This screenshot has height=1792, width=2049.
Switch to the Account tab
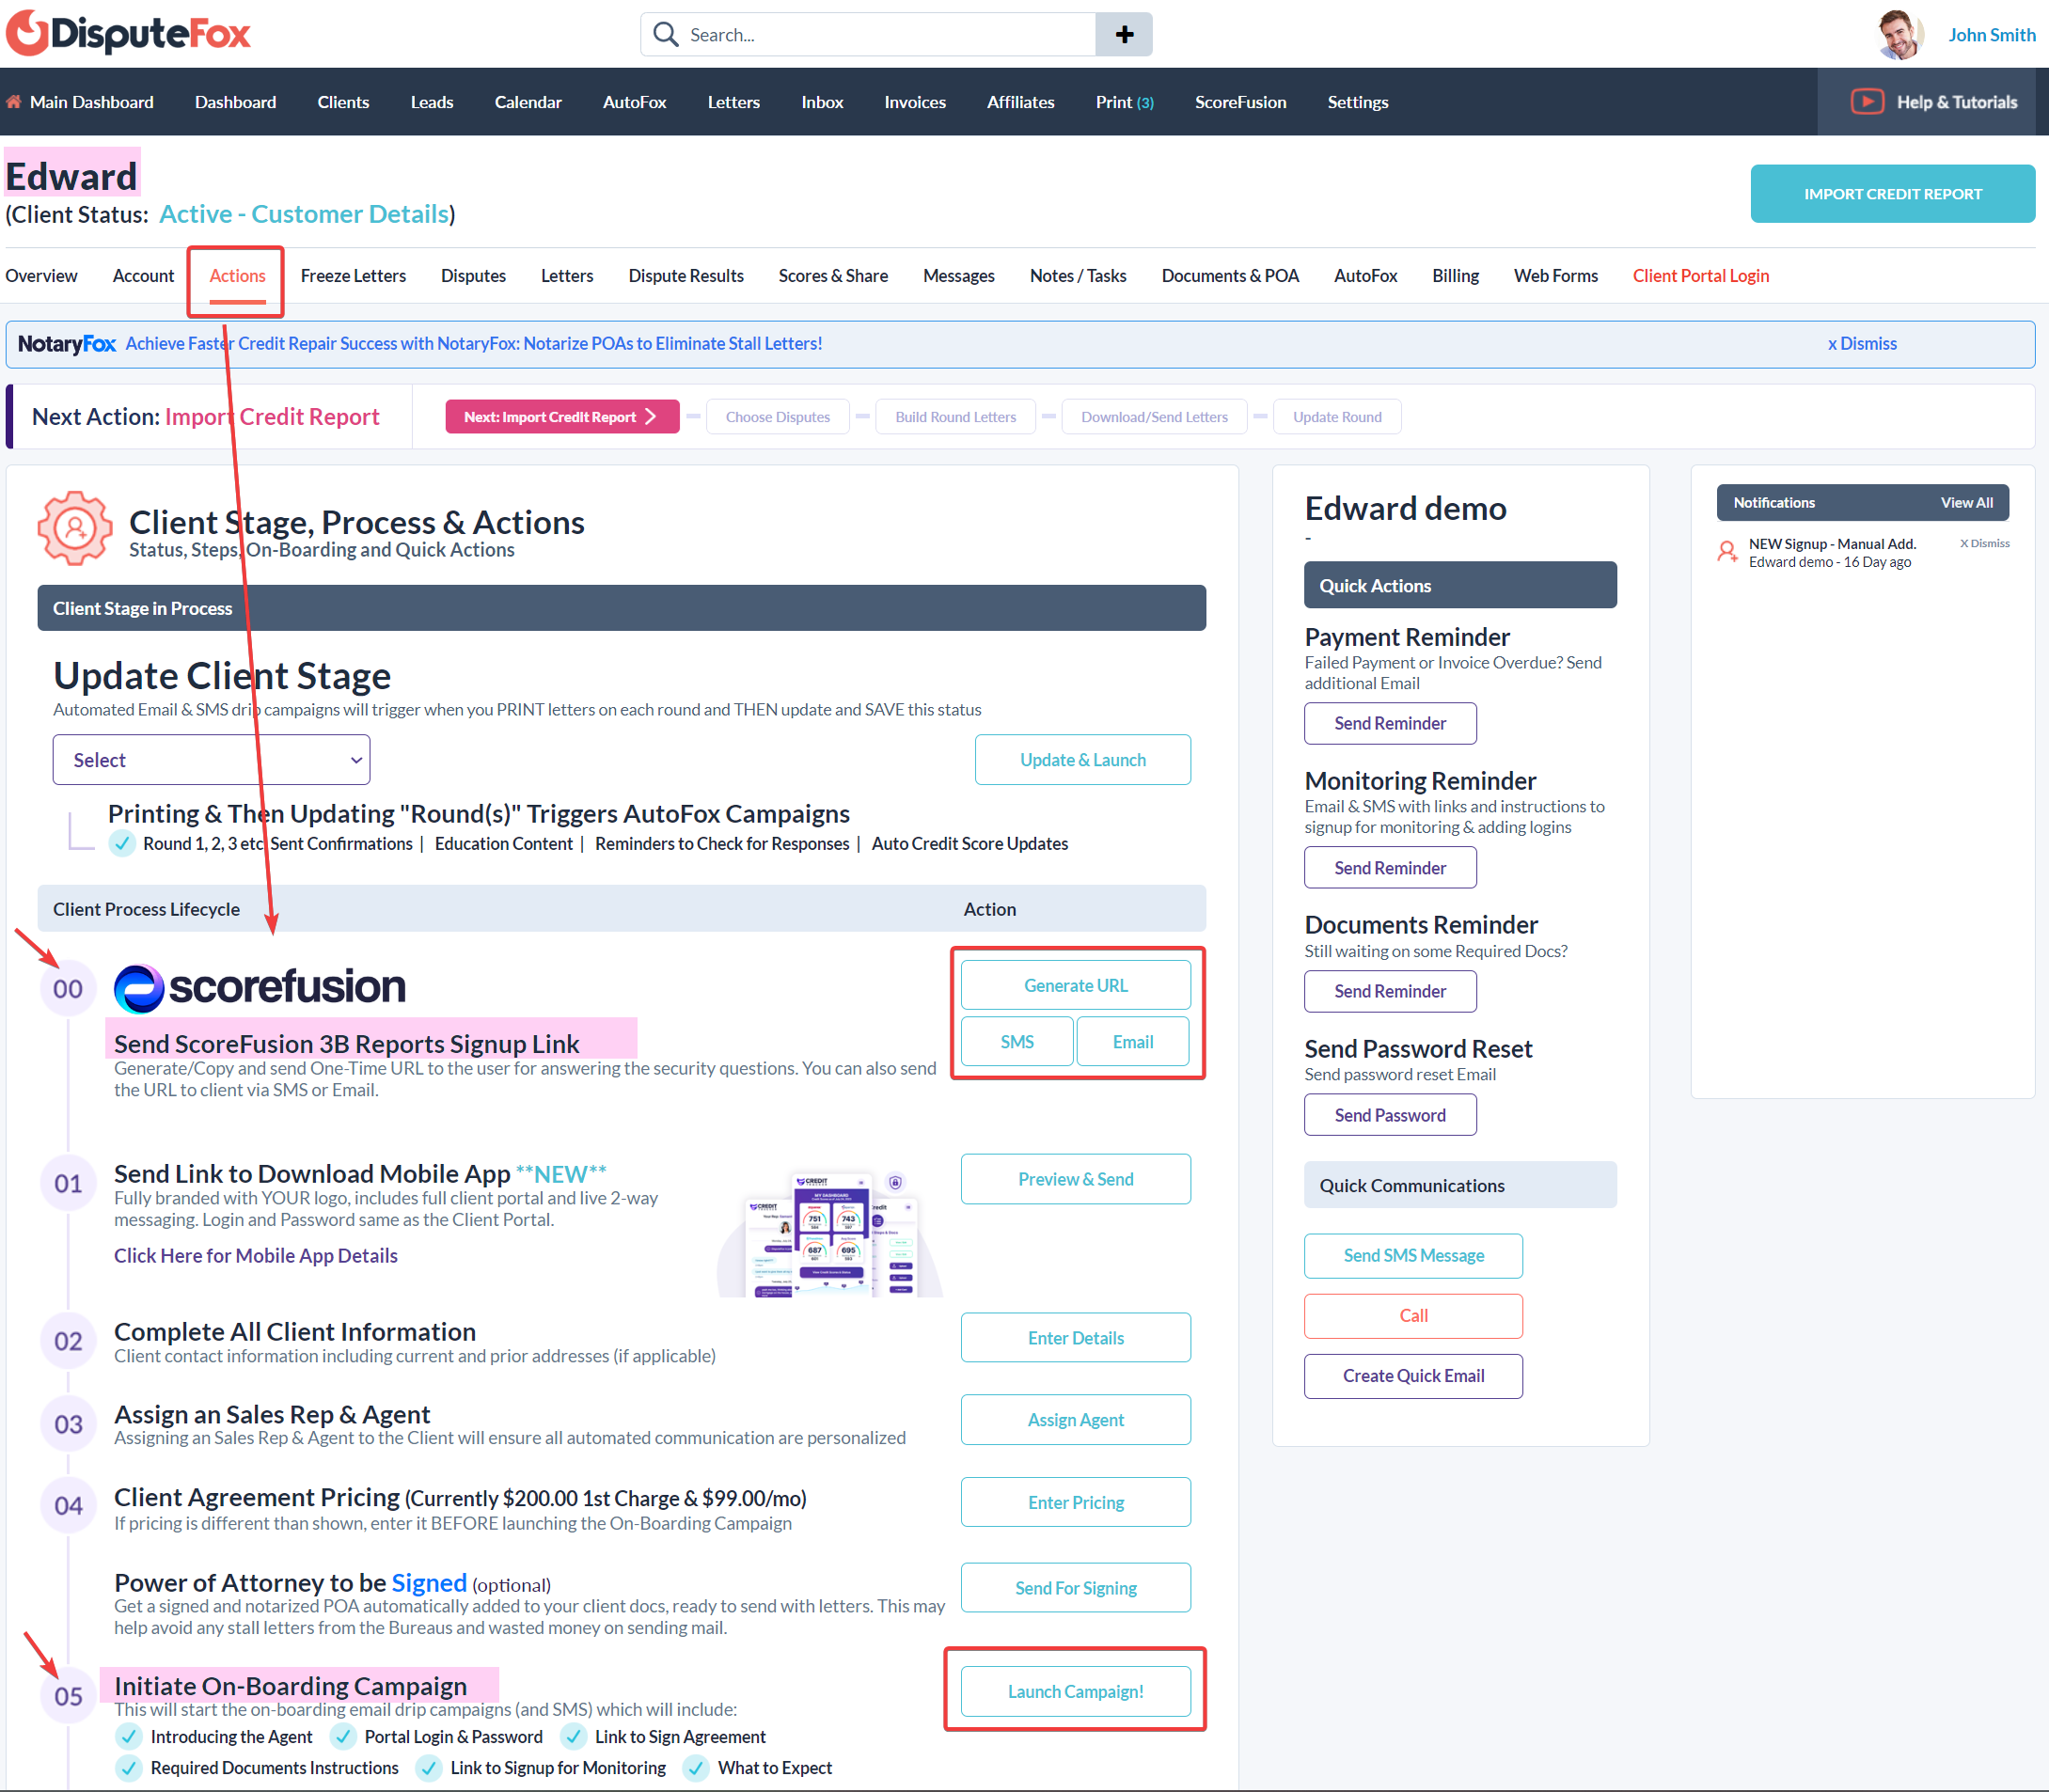click(x=143, y=276)
